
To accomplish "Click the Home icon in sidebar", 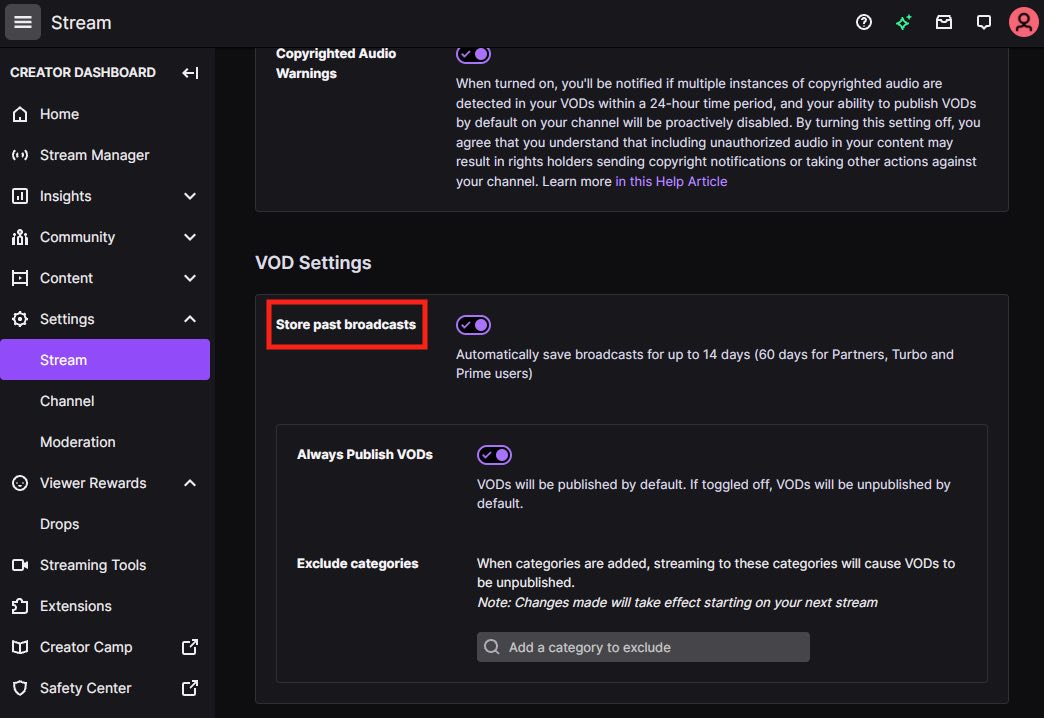I will [x=19, y=114].
